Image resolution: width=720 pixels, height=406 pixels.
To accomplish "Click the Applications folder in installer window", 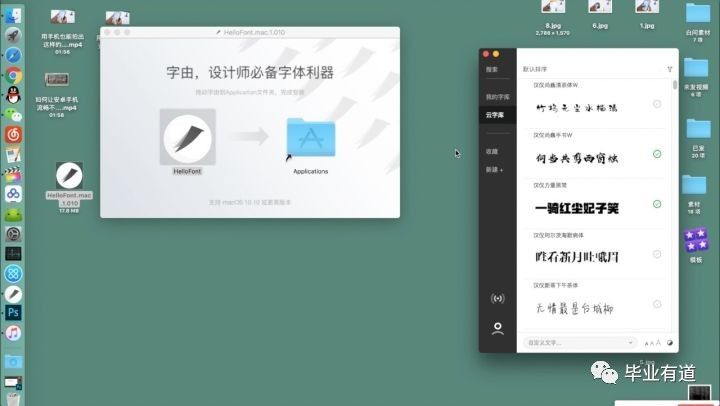I will click(x=311, y=137).
